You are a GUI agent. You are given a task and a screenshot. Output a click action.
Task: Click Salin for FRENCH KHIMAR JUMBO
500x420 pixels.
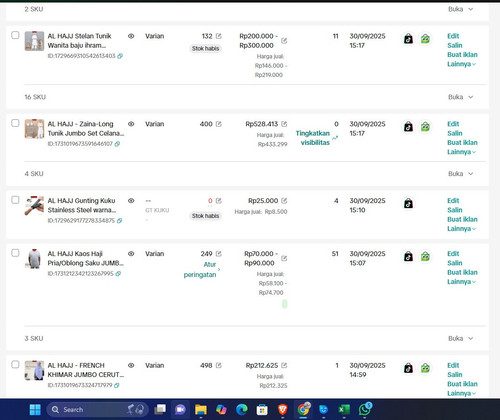coord(455,375)
